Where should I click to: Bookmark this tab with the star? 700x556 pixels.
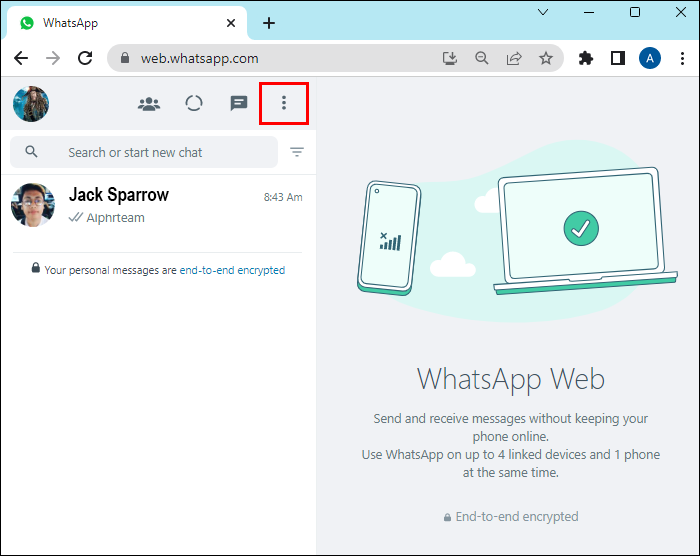click(x=546, y=58)
